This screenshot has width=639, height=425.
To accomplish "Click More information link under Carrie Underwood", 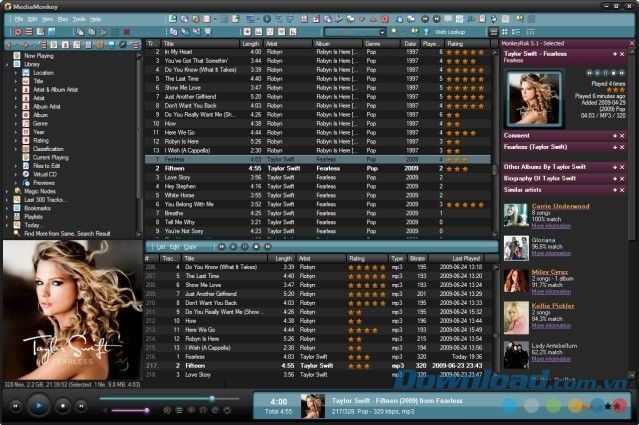I will click(551, 226).
